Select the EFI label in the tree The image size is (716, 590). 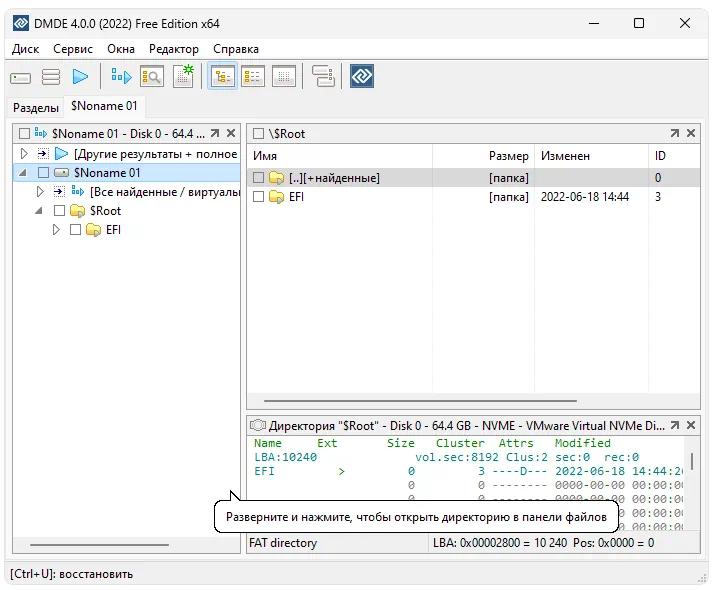[x=114, y=230]
